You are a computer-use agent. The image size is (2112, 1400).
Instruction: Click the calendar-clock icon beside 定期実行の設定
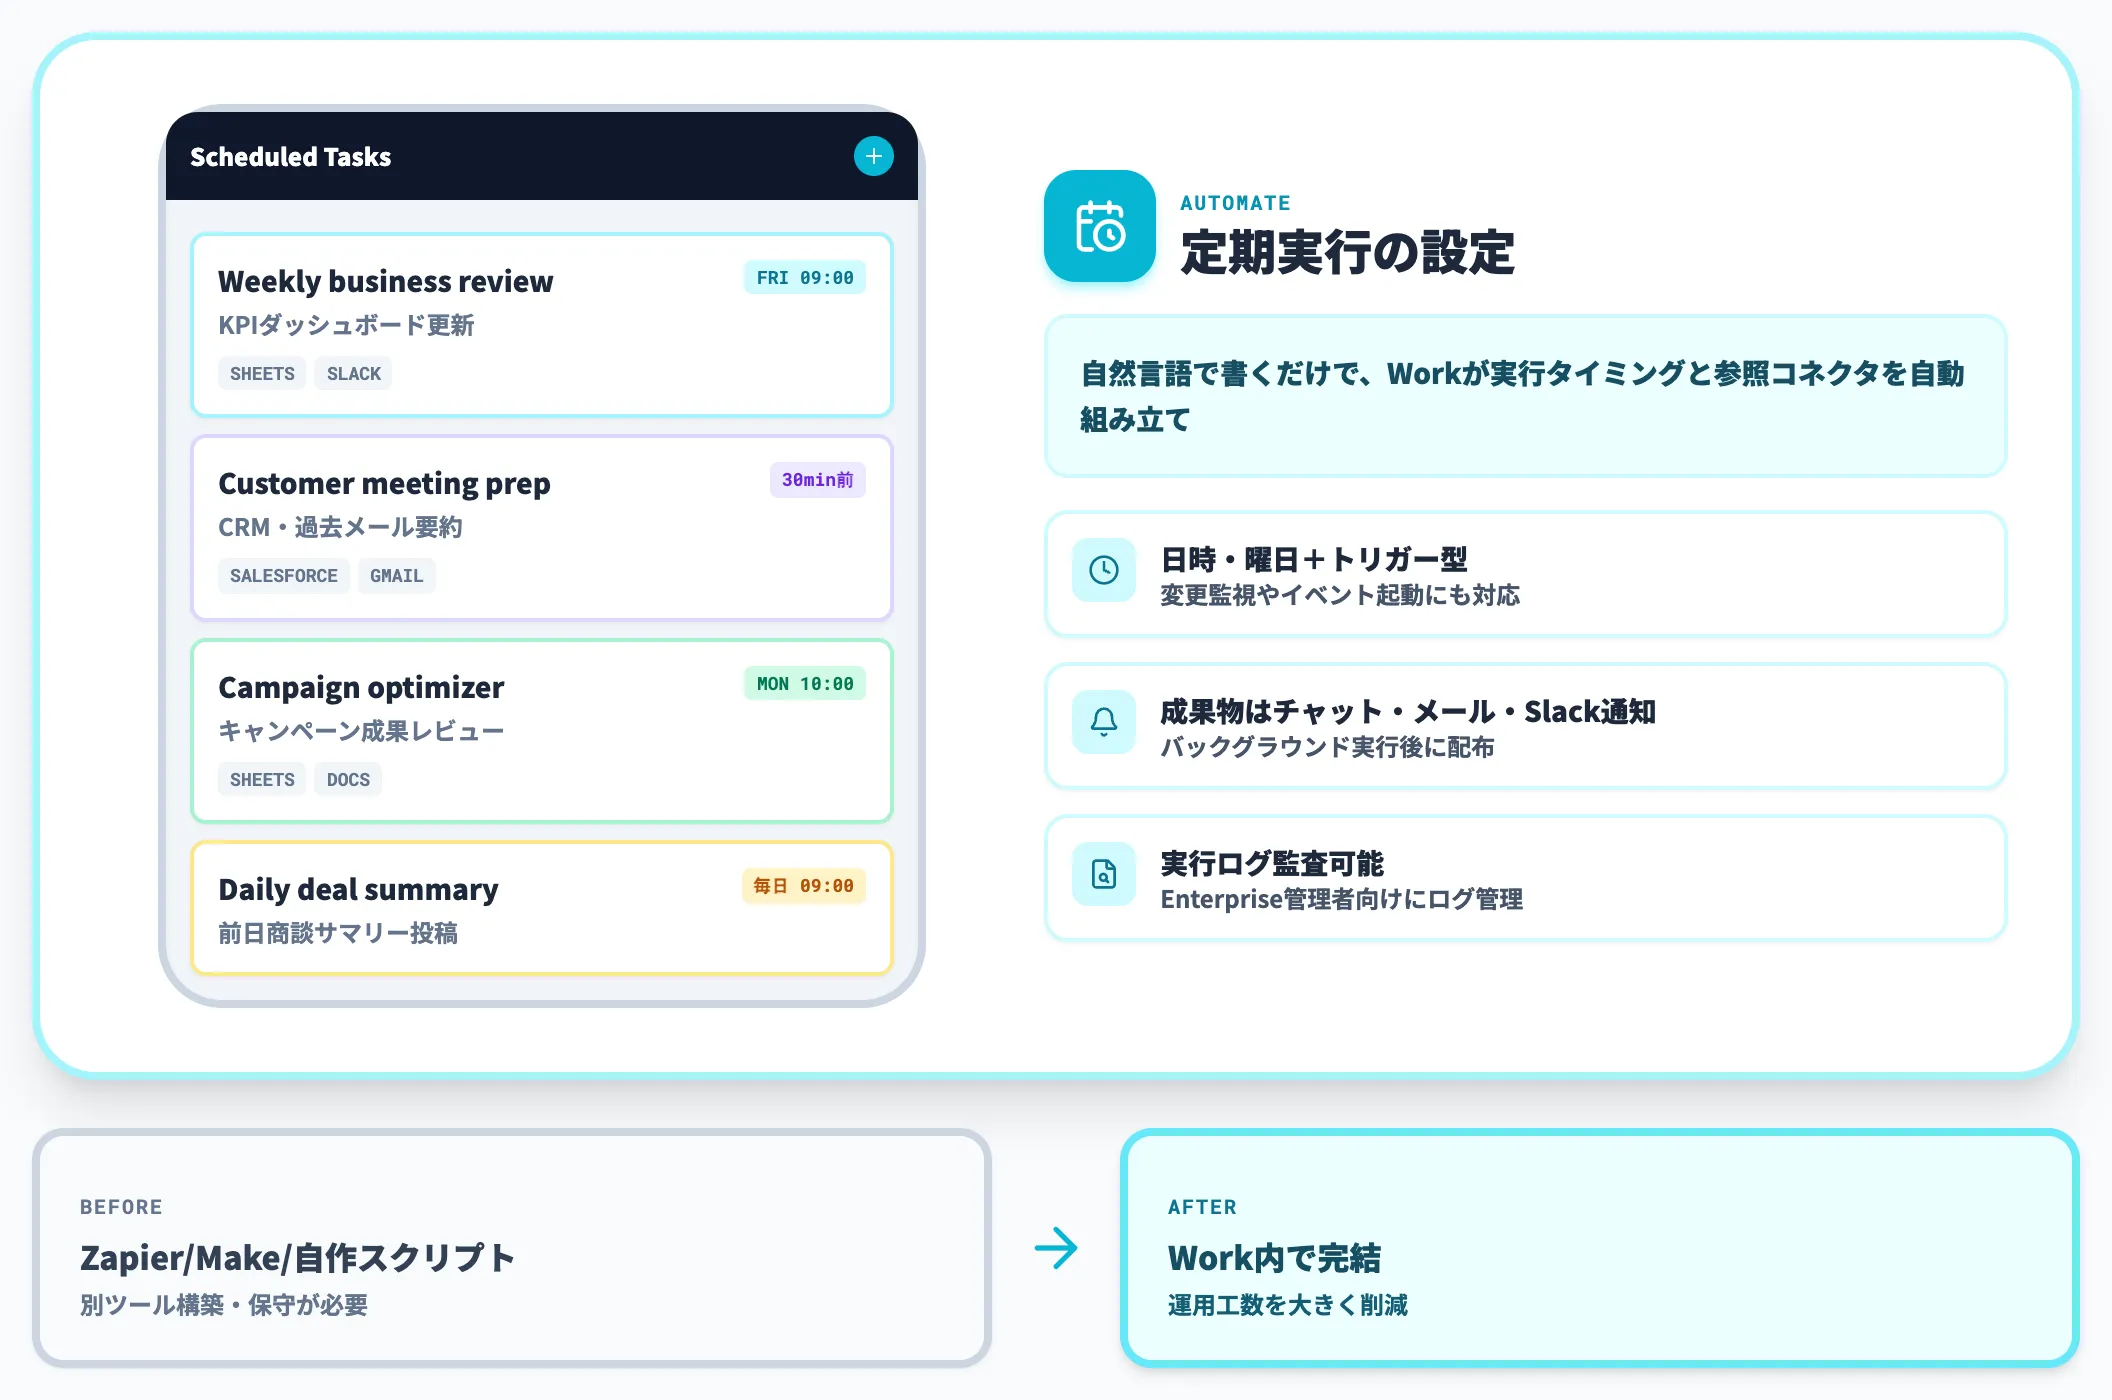1100,226
